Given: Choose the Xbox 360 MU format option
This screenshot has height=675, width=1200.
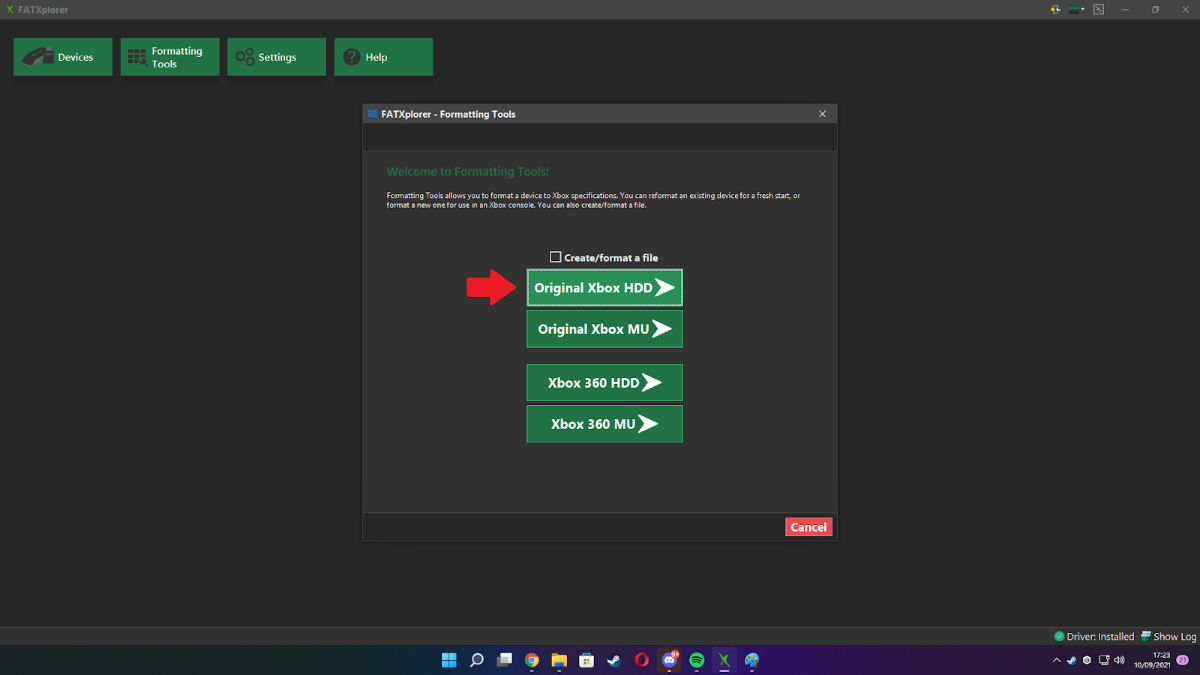Looking at the screenshot, I should point(605,424).
